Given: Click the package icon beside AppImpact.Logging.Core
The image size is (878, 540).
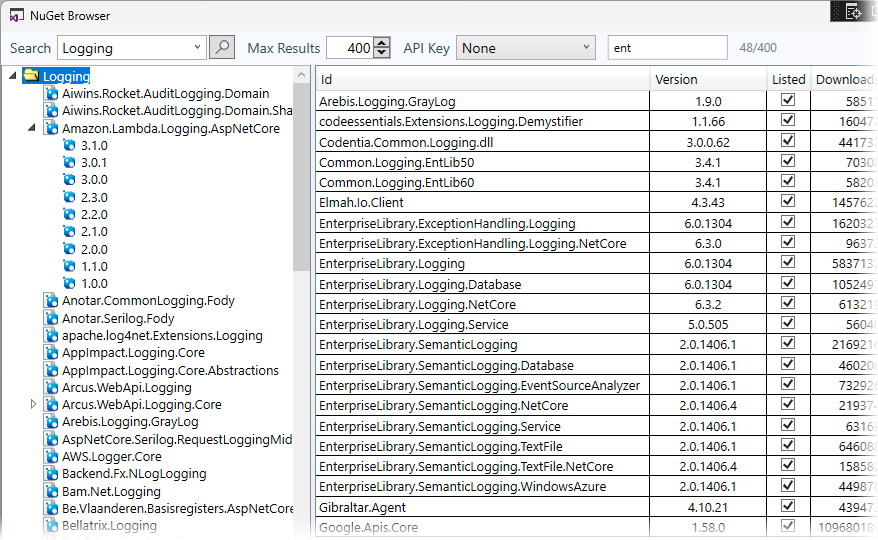Looking at the screenshot, I should tap(52, 353).
